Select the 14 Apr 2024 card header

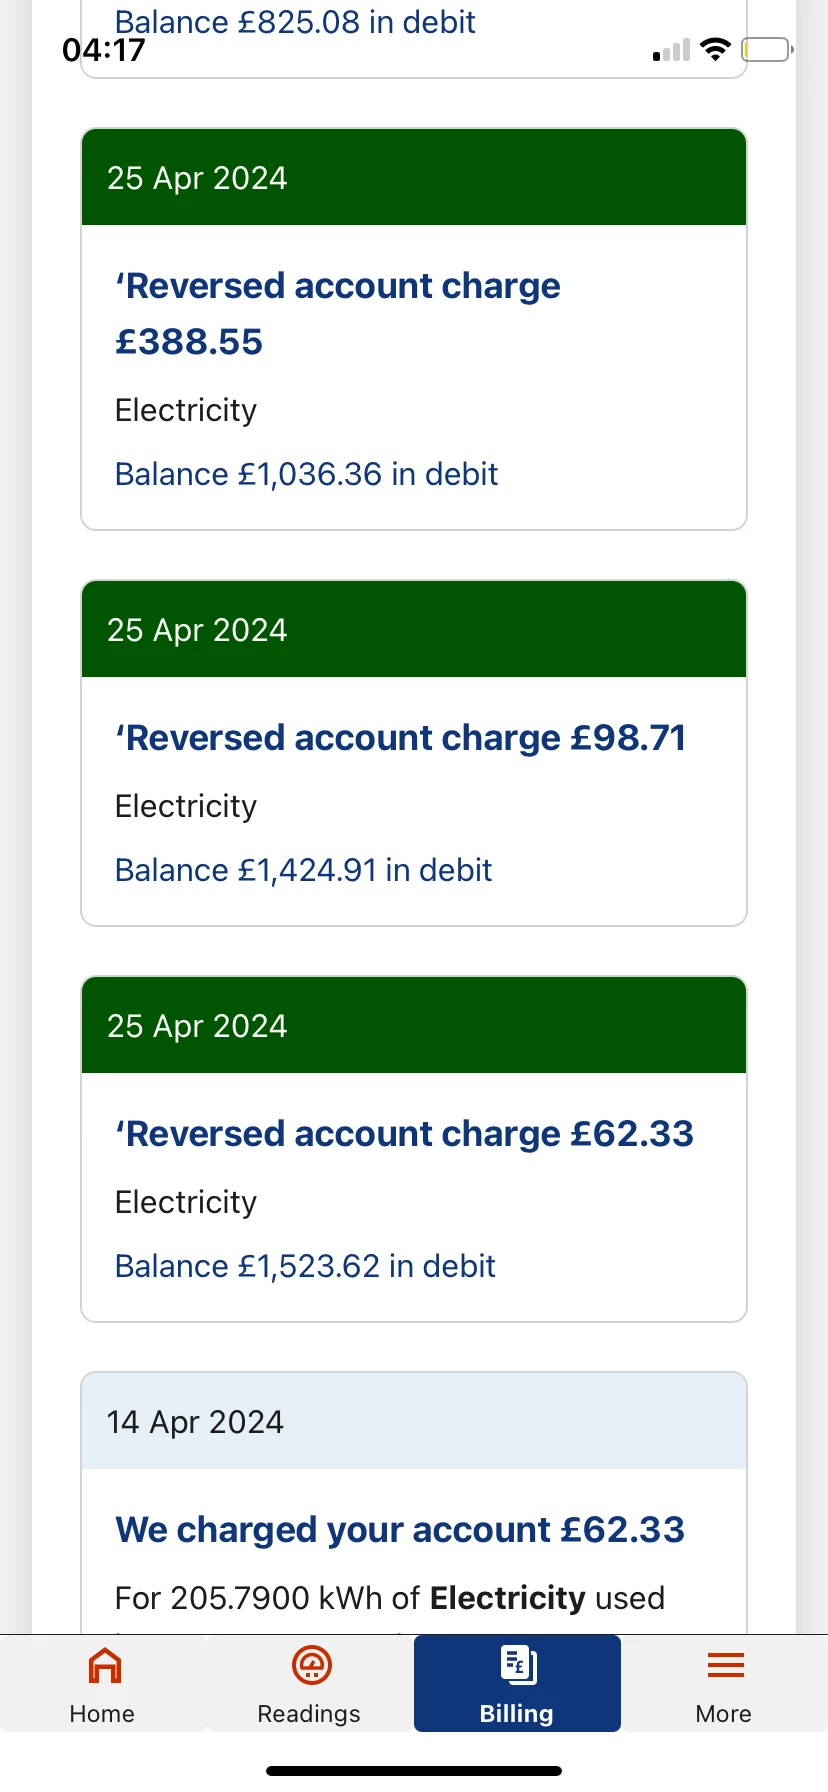(414, 1422)
